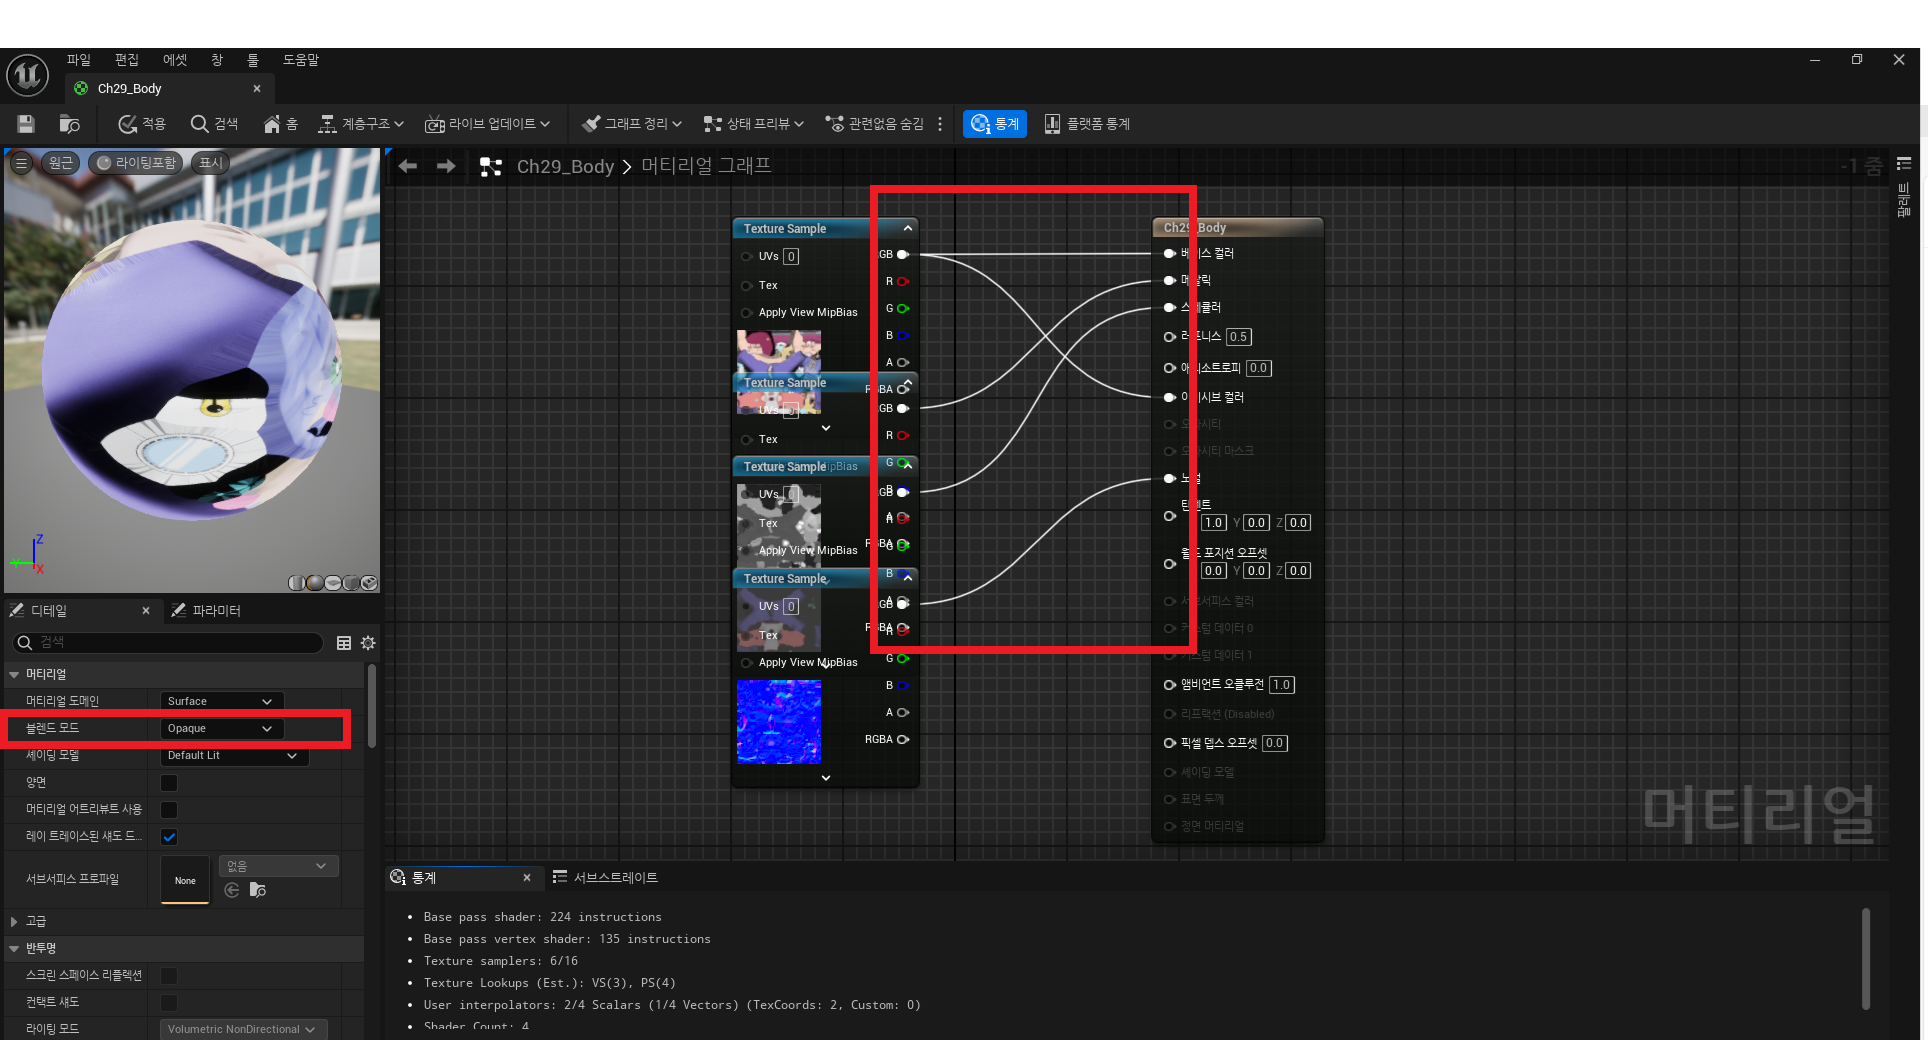Open the viewport hamburger options menu
1928x1040 pixels.
[x=21, y=163]
